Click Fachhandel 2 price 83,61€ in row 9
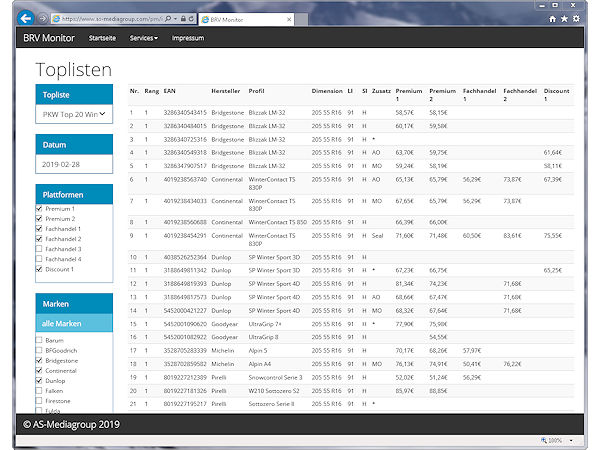This screenshot has height=450, width=600. (512, 236)
